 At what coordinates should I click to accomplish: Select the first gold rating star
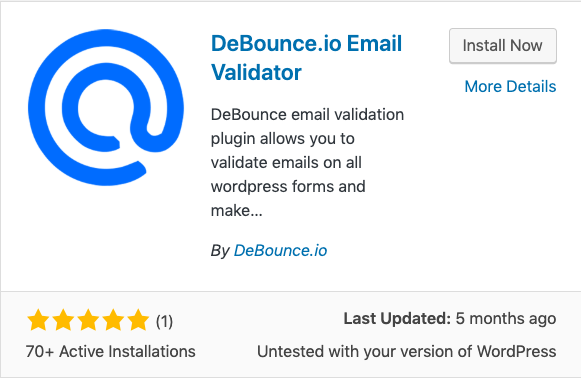point(38,320)
